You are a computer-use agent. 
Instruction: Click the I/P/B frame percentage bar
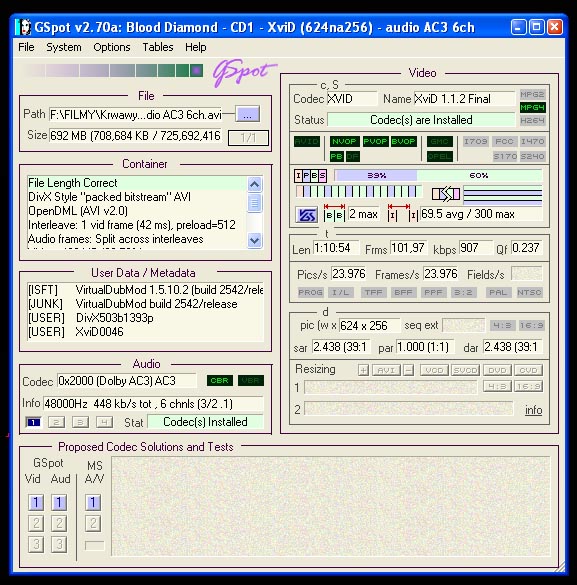(438, 175)
